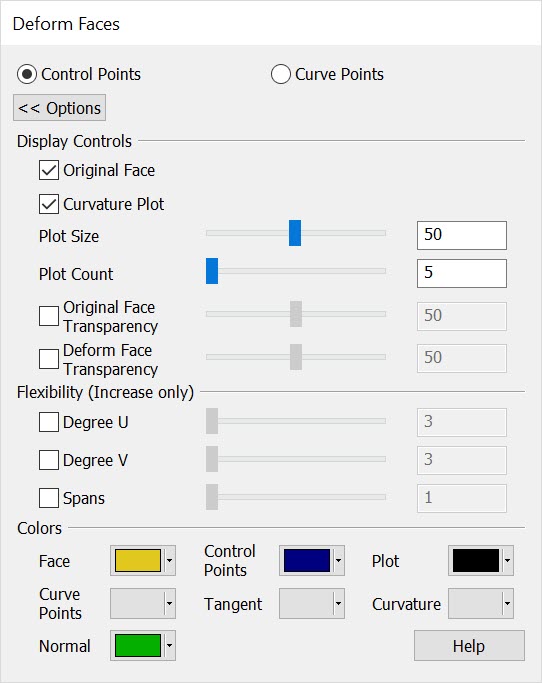Click the Deform Face Transparency value field

[x=462, y=358]
